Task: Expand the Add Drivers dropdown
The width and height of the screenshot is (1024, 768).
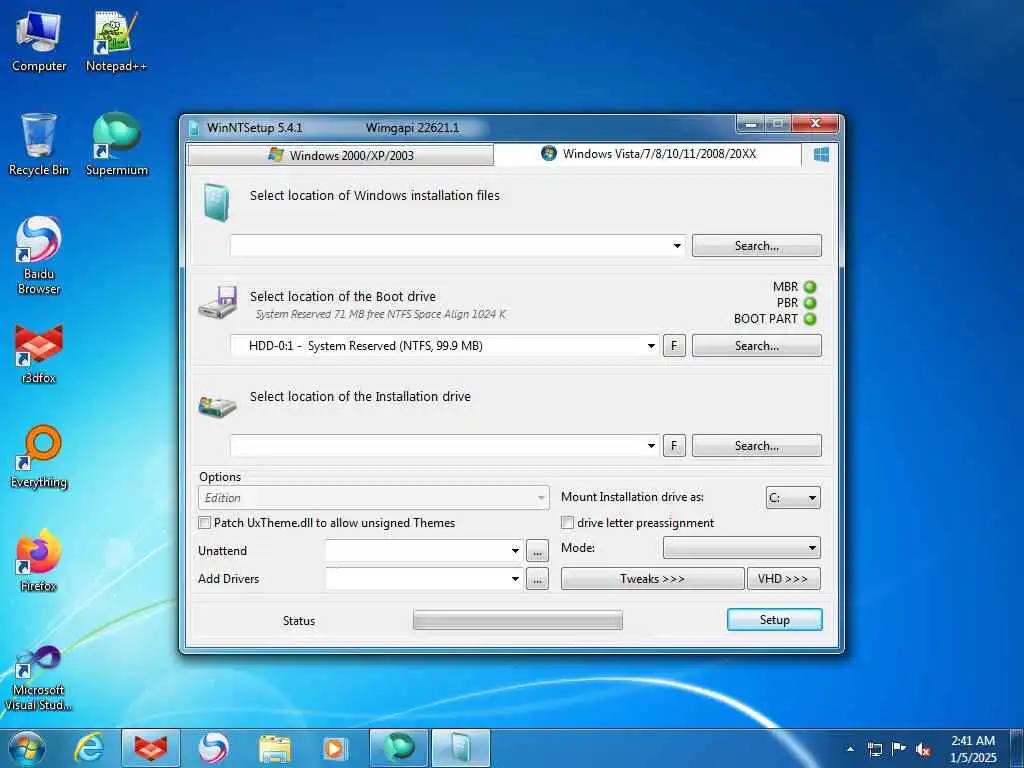Action: pos(515,579)
